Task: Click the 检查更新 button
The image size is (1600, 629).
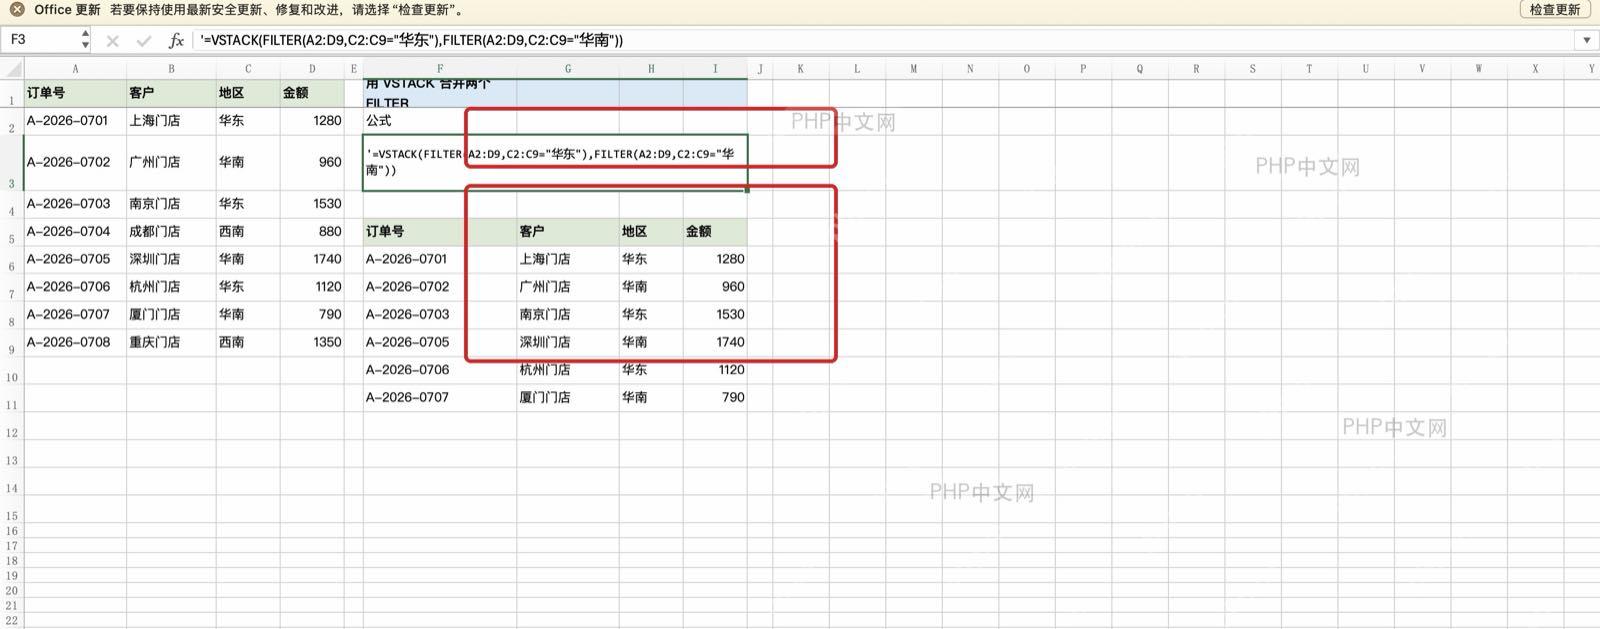Action: point(1555,9)
